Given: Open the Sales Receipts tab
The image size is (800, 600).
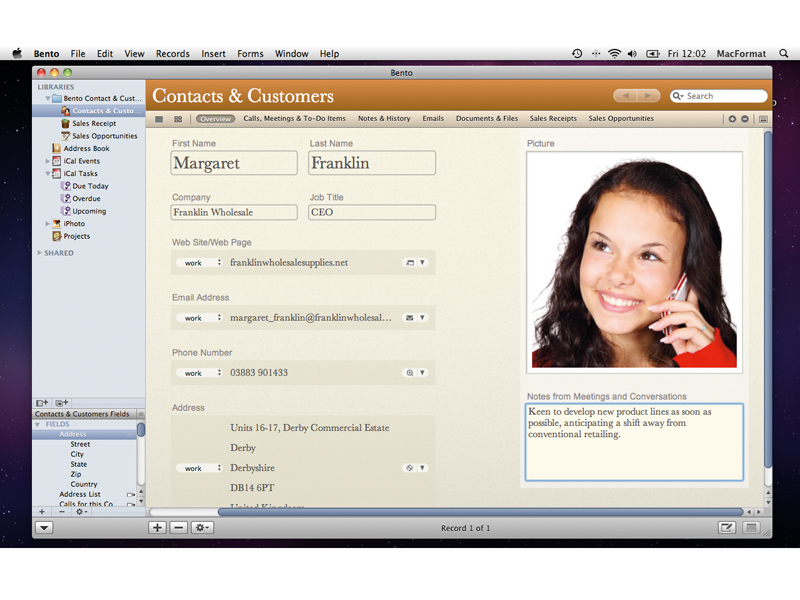Looking at the screenshot, I should [x=553, y=118].
